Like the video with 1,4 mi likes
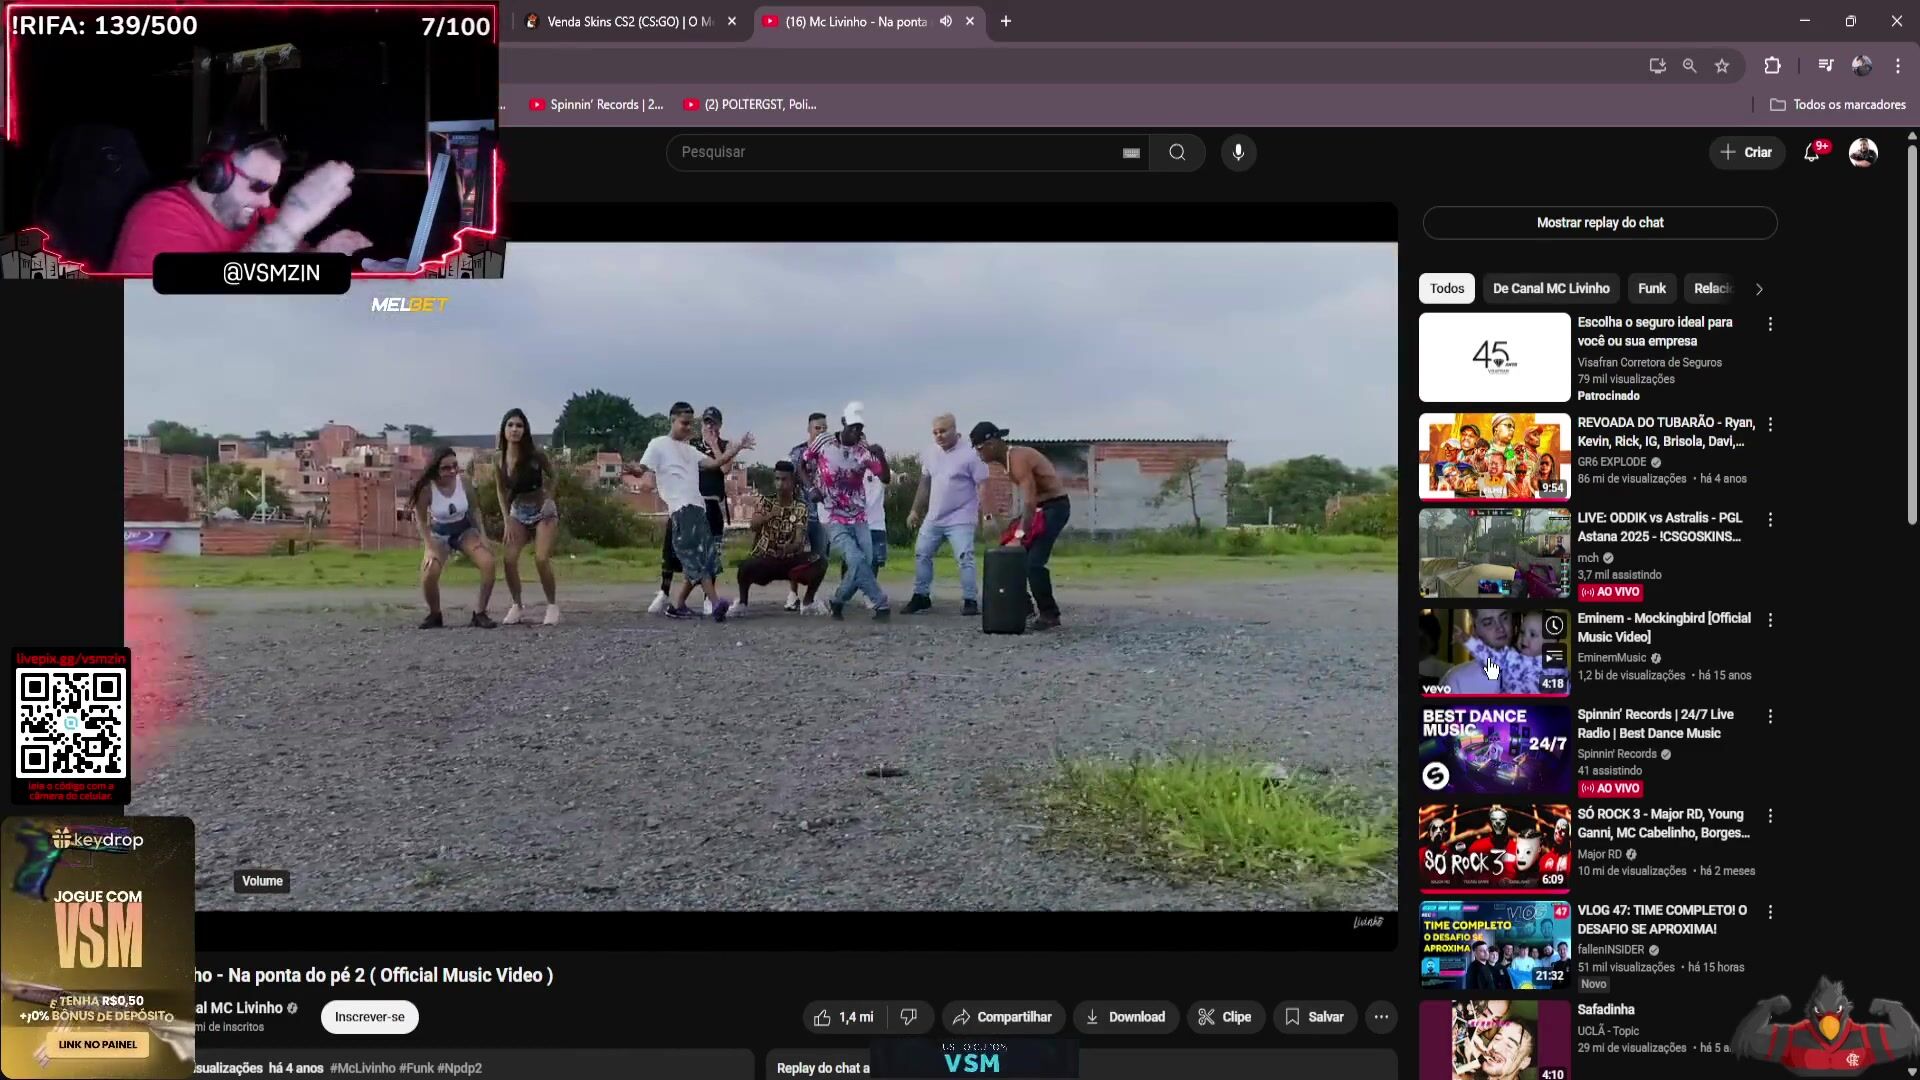The image size is (1920, 1080). [x=845, y=1017]
